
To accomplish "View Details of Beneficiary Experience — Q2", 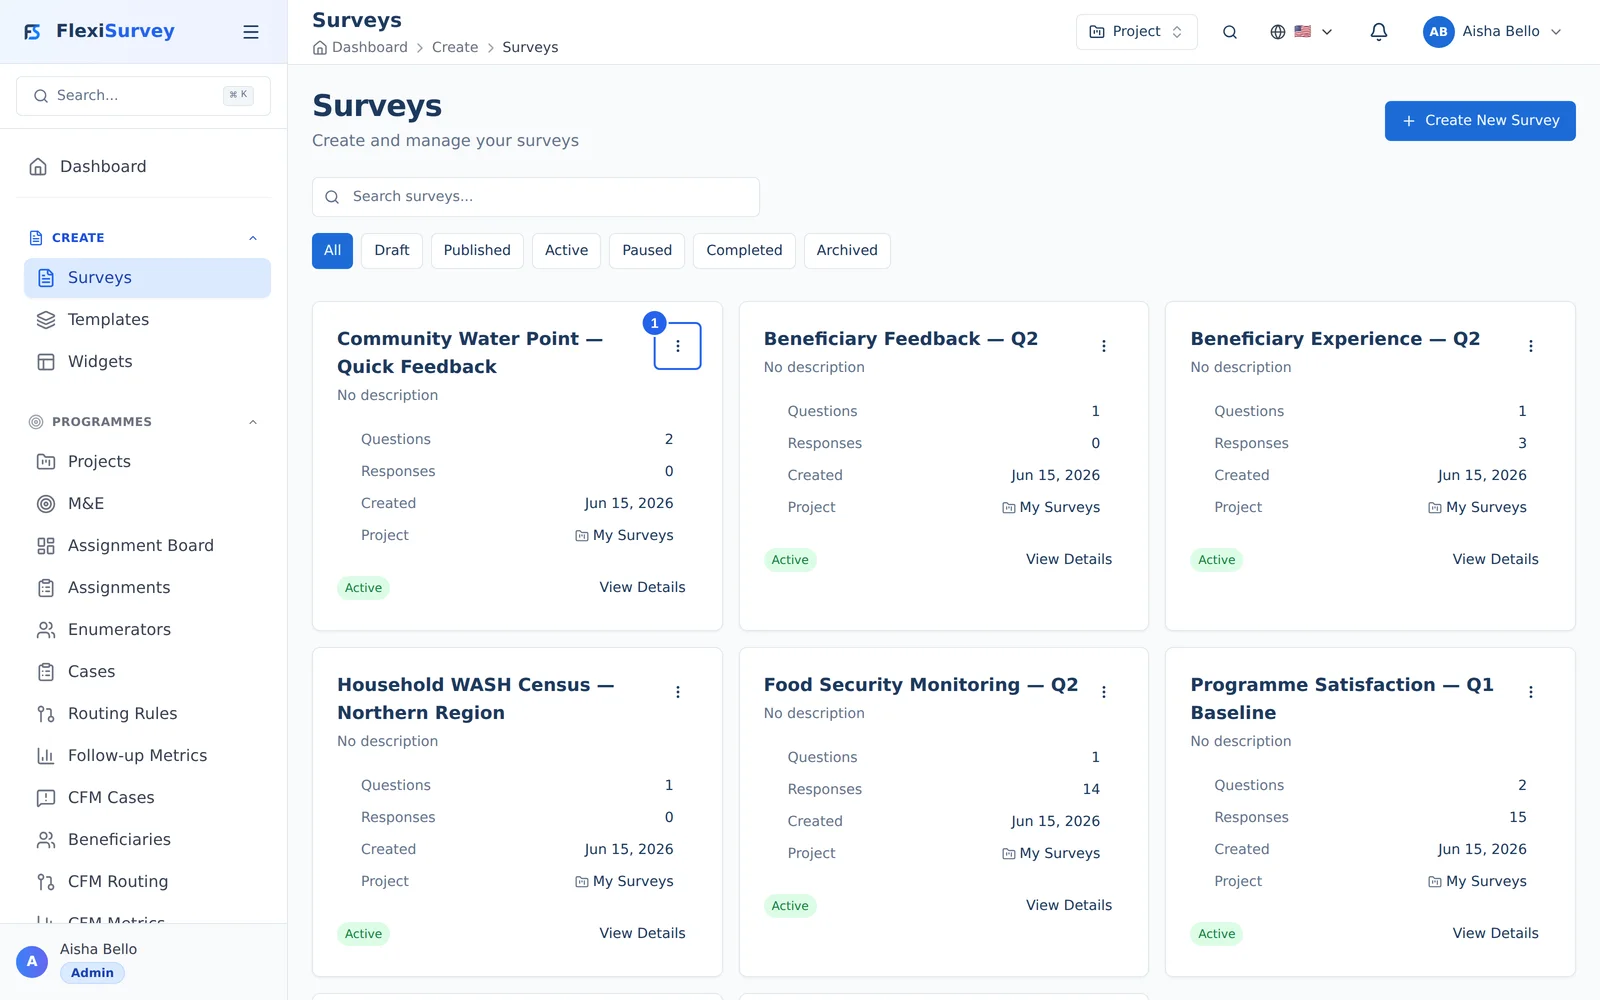I will point(1495,560).
